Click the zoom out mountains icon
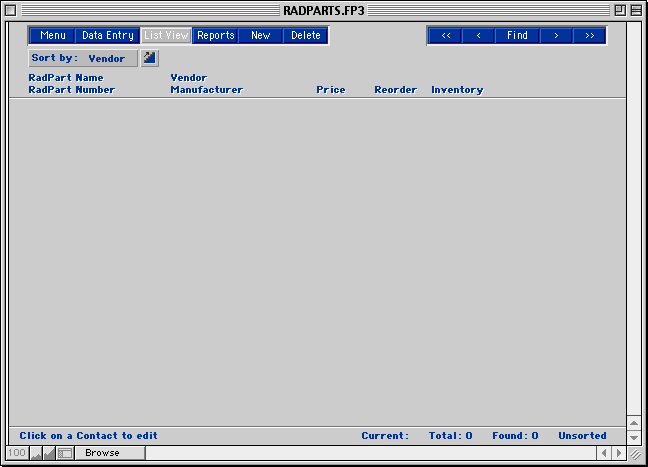648x467 pixels. (36, 453)
